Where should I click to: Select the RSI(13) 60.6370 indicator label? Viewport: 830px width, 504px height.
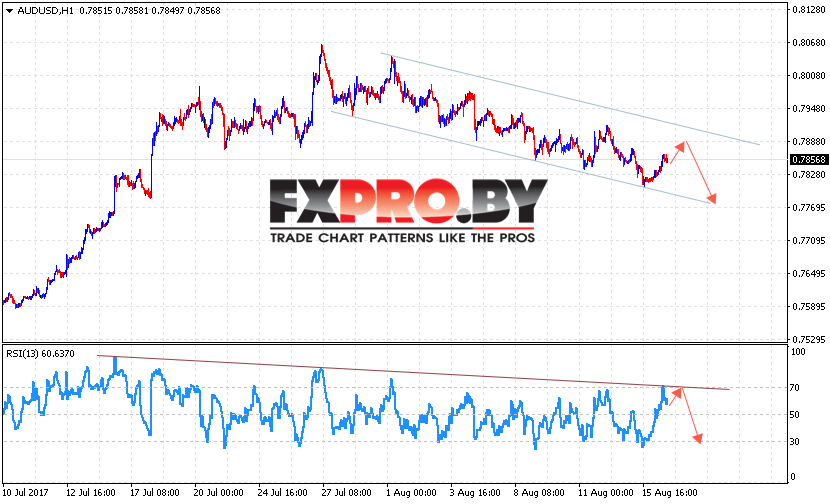(x=40, y=353)
